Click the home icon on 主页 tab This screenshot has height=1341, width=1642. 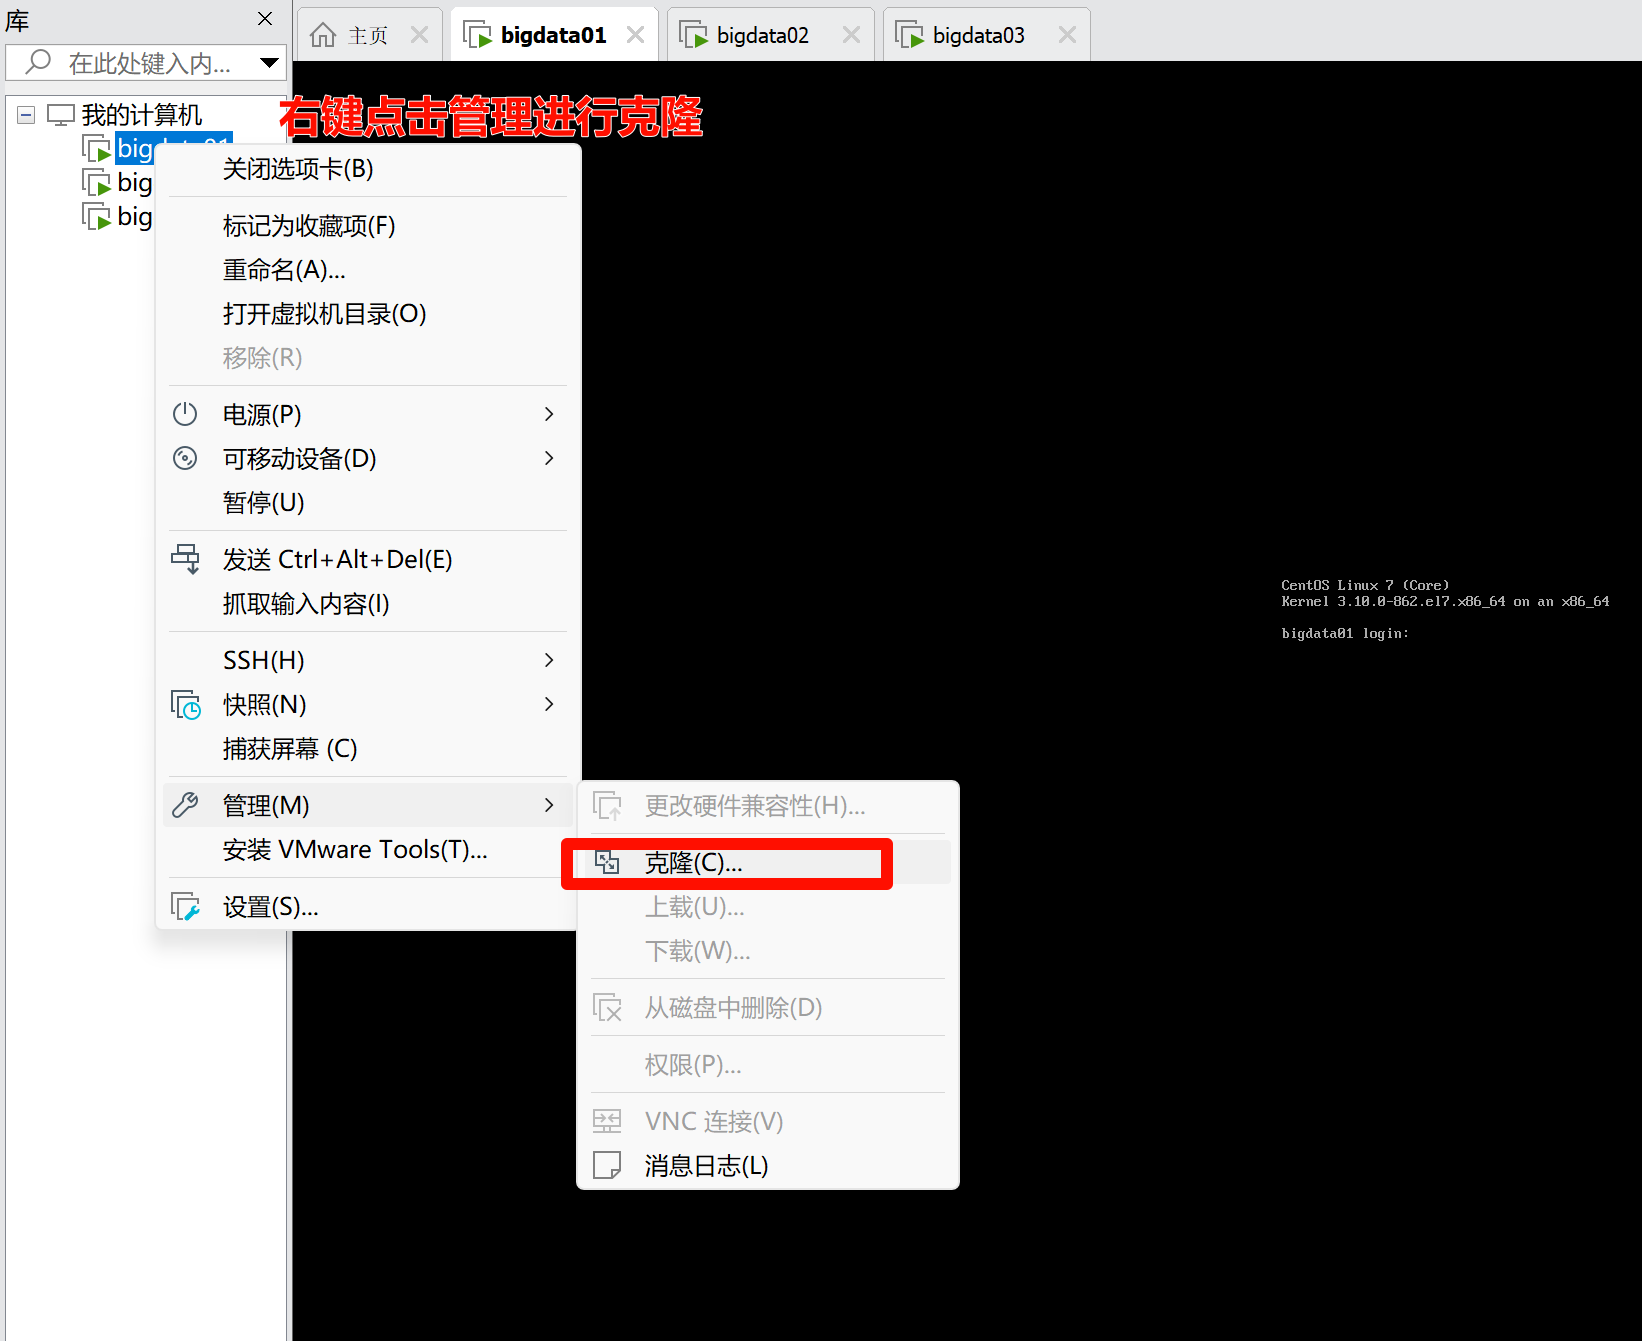click(323, 35)
